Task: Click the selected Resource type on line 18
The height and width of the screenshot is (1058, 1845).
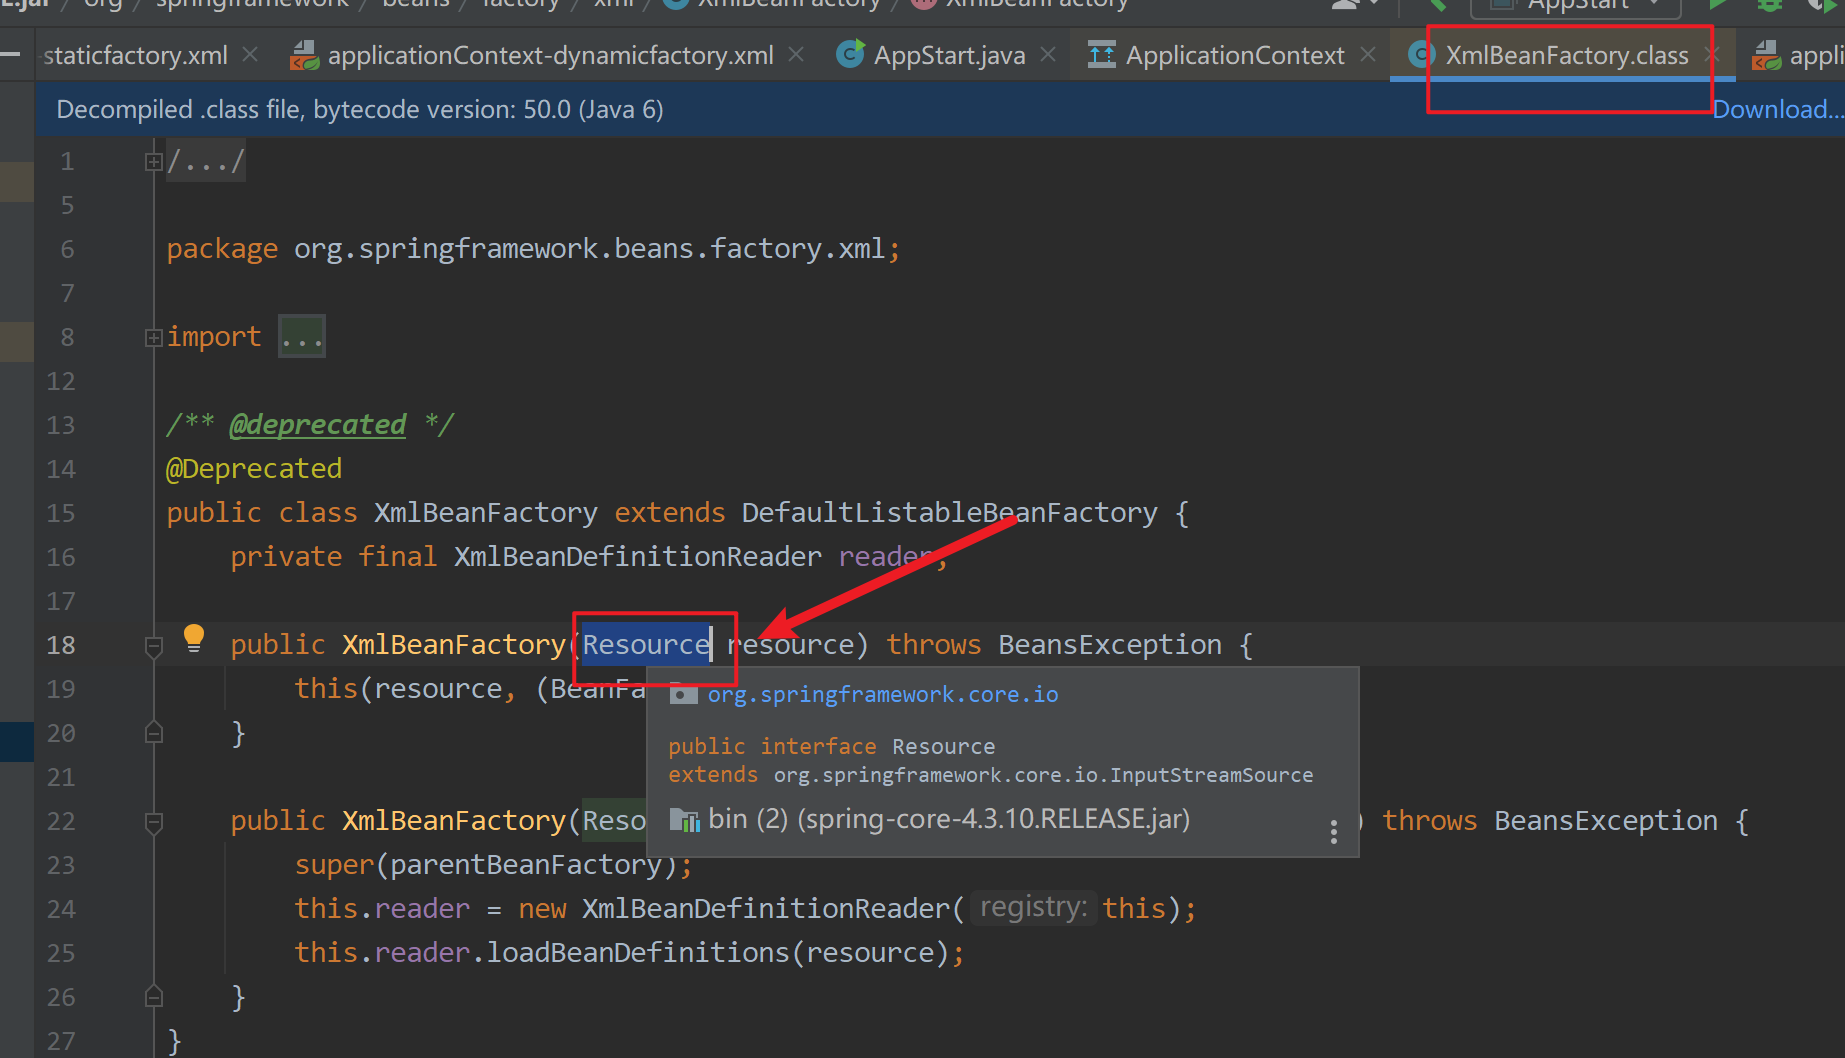Action: 646,645
